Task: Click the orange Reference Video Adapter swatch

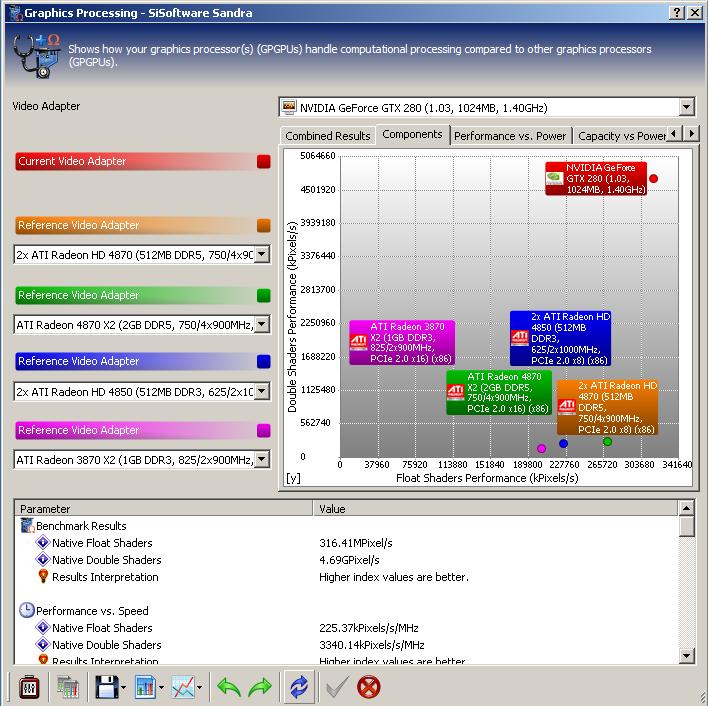Action: point(264,225)
